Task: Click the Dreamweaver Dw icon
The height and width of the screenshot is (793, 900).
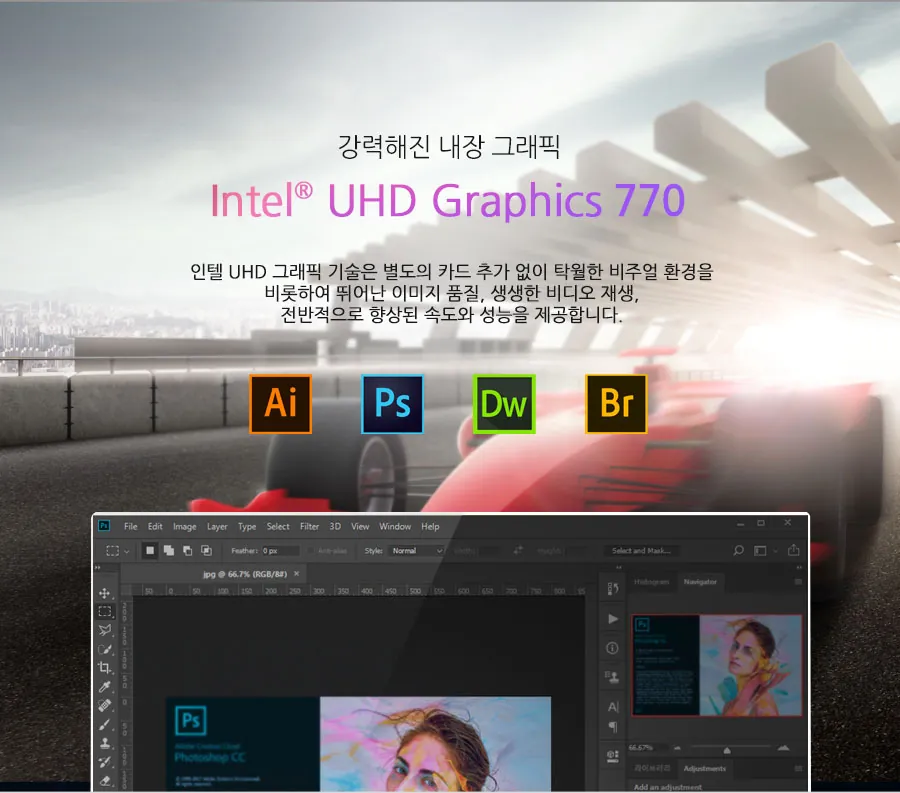Action: (504, 404)
